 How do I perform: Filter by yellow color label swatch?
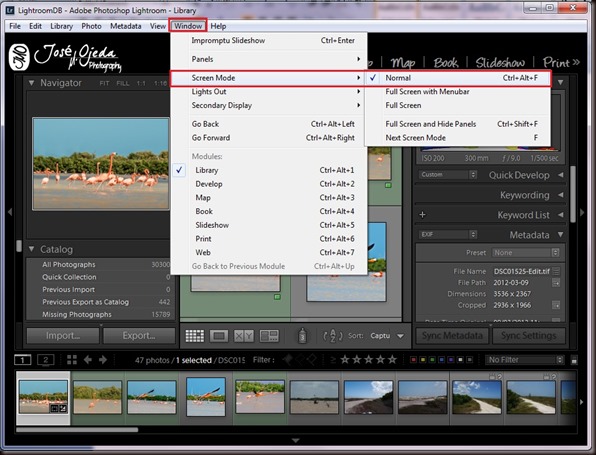(x=423, y=360)
